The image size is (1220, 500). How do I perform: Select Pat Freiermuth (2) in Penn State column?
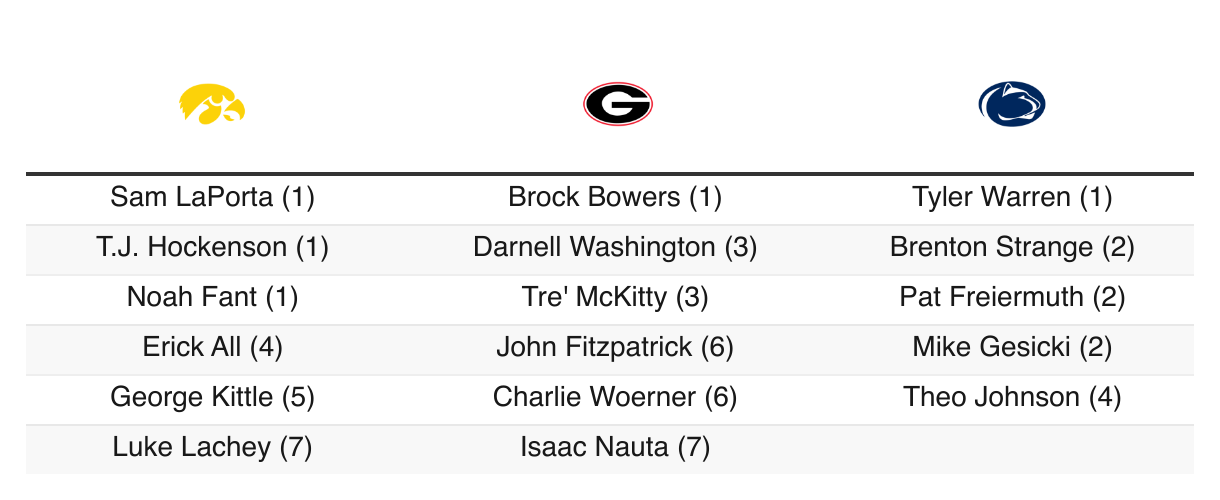[1012, 297]
